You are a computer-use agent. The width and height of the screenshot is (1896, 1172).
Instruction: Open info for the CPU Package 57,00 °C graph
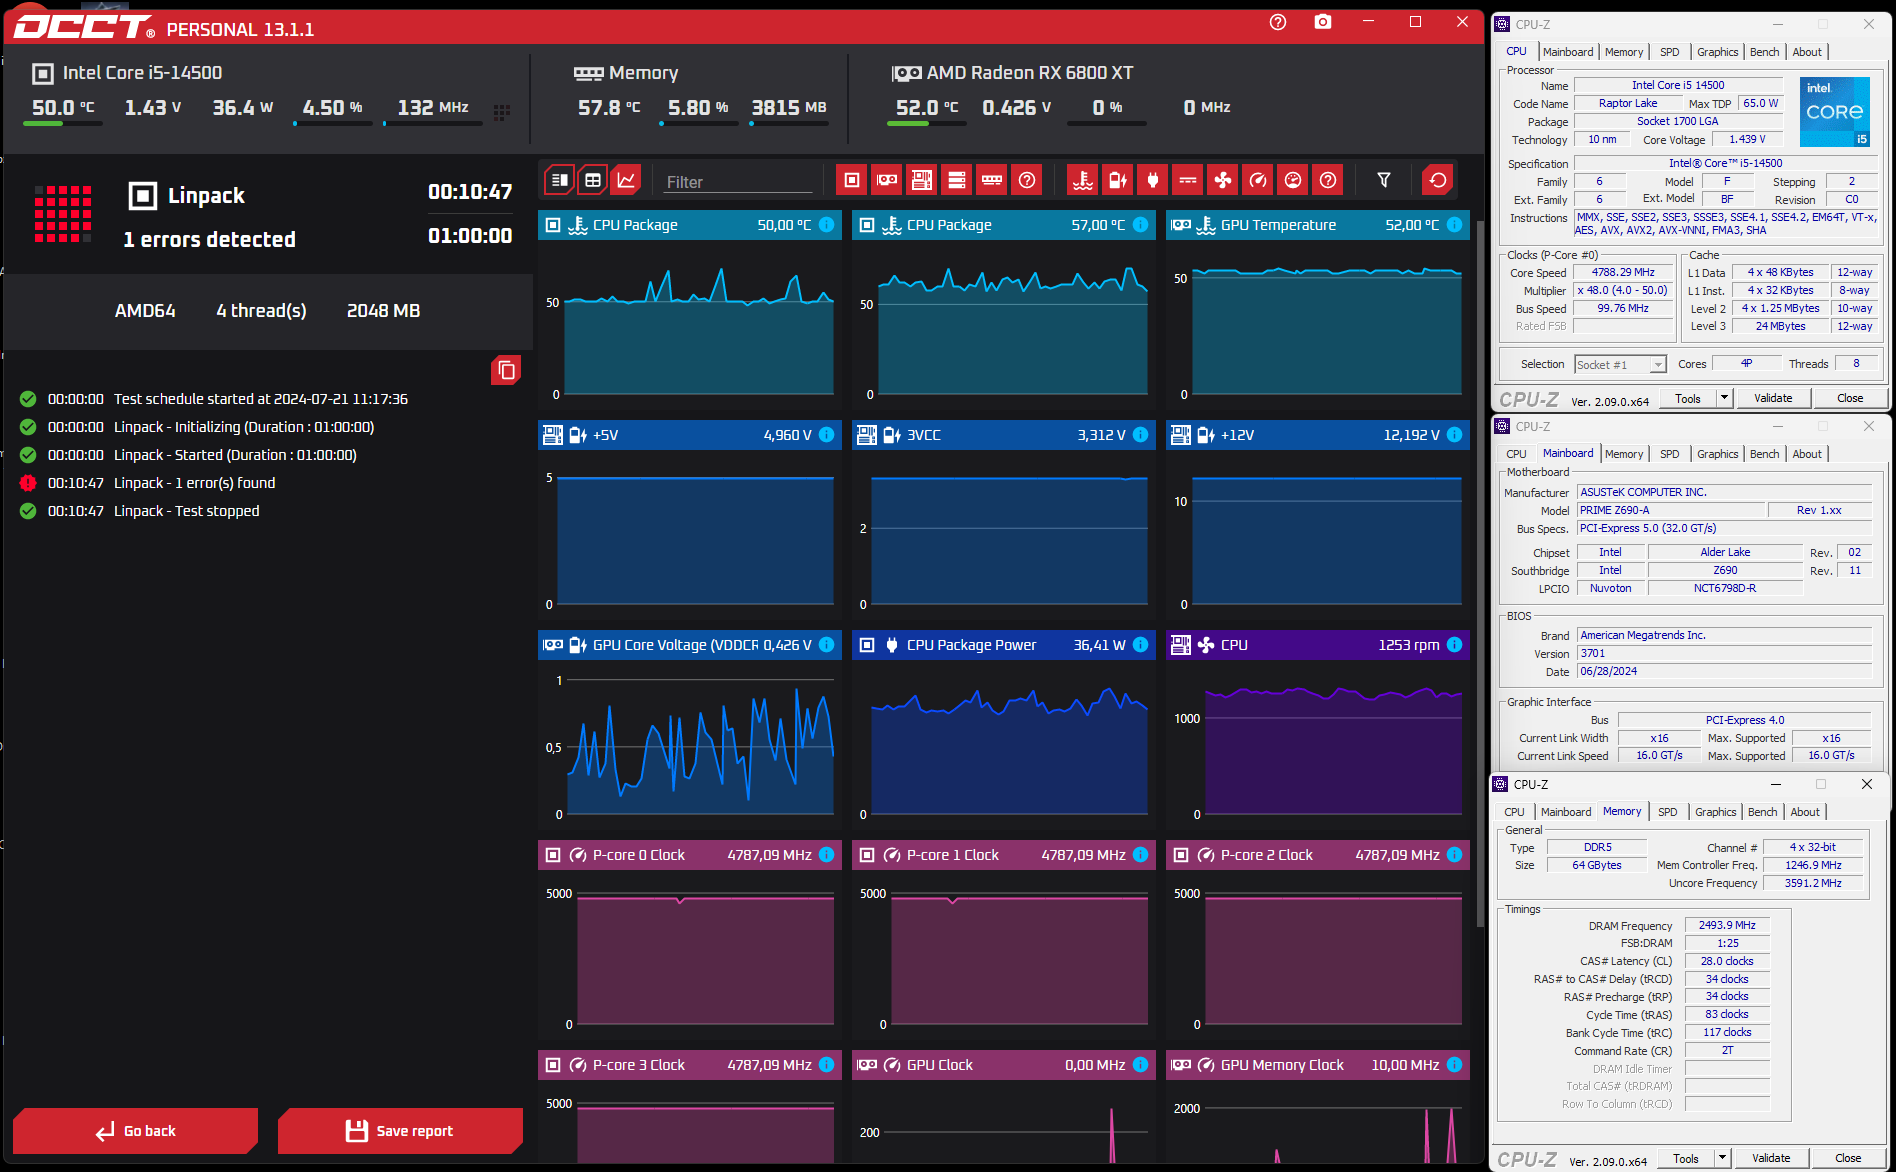[x=1141, y=225]
